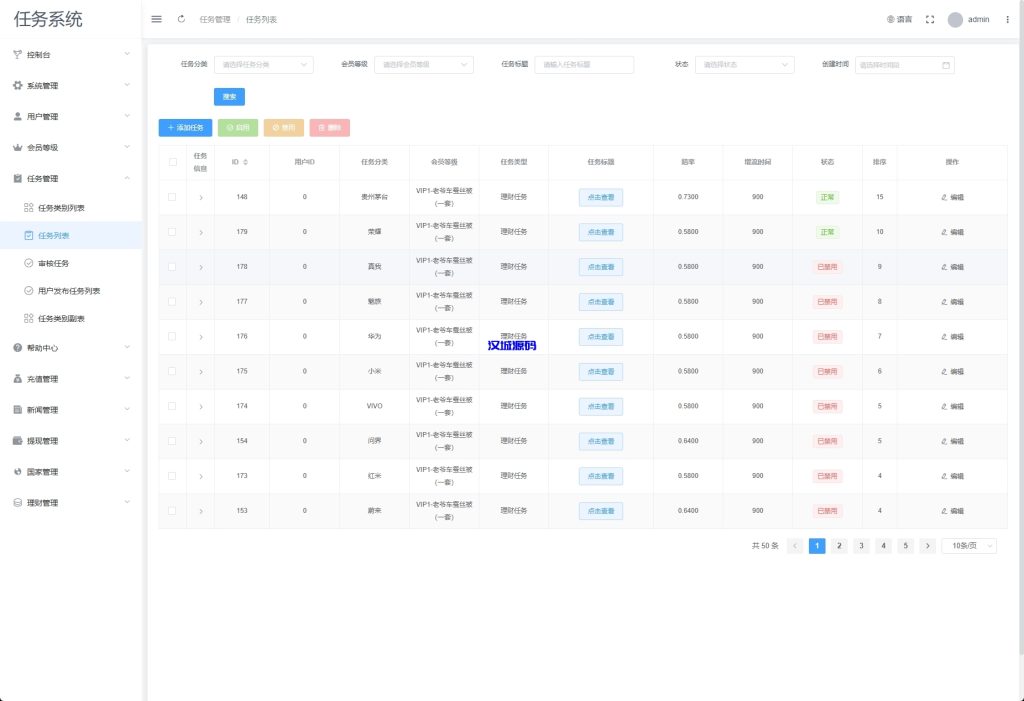This screenshot has height=701, width=1024.
Task: Expand task info for row ID 179
Action: 201,232
